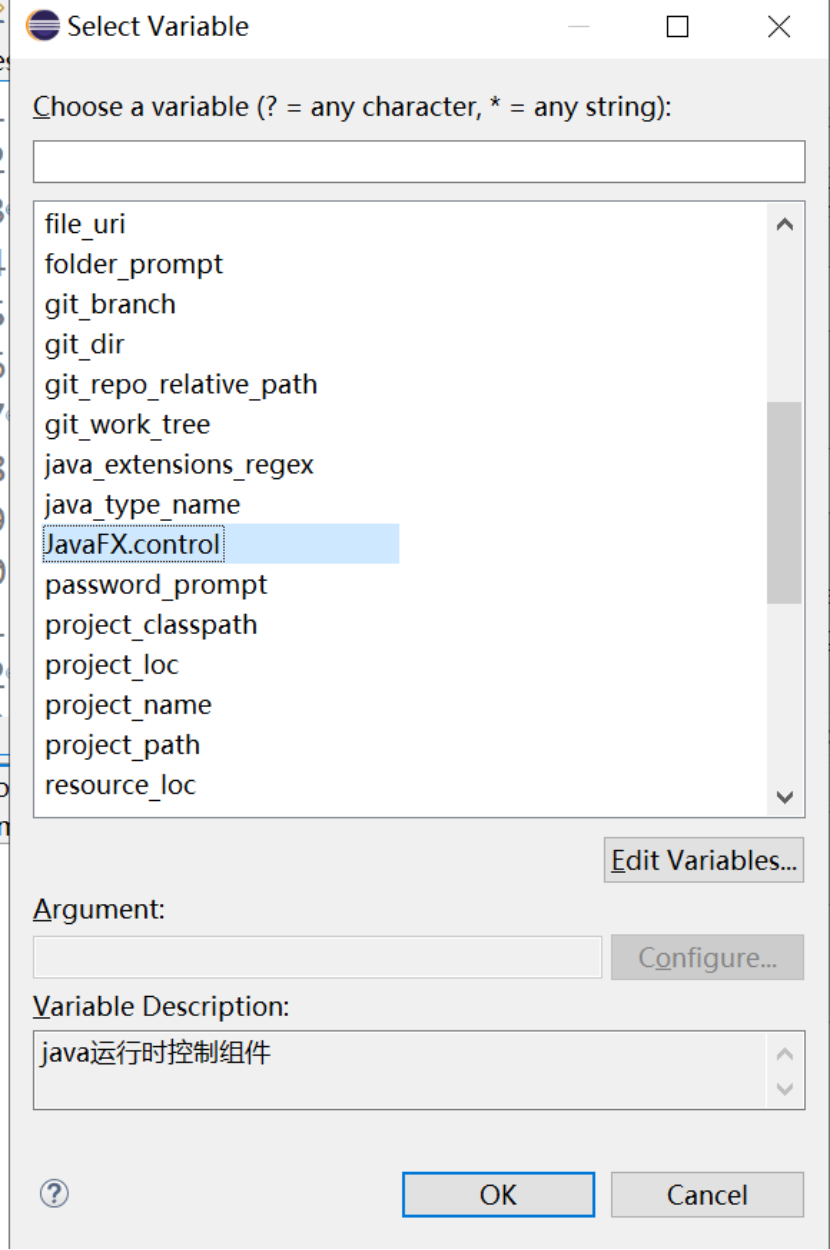Click the list's scroll-down arrow
This screenshot has height=1250, width=830.
click(x=785, y=787)
